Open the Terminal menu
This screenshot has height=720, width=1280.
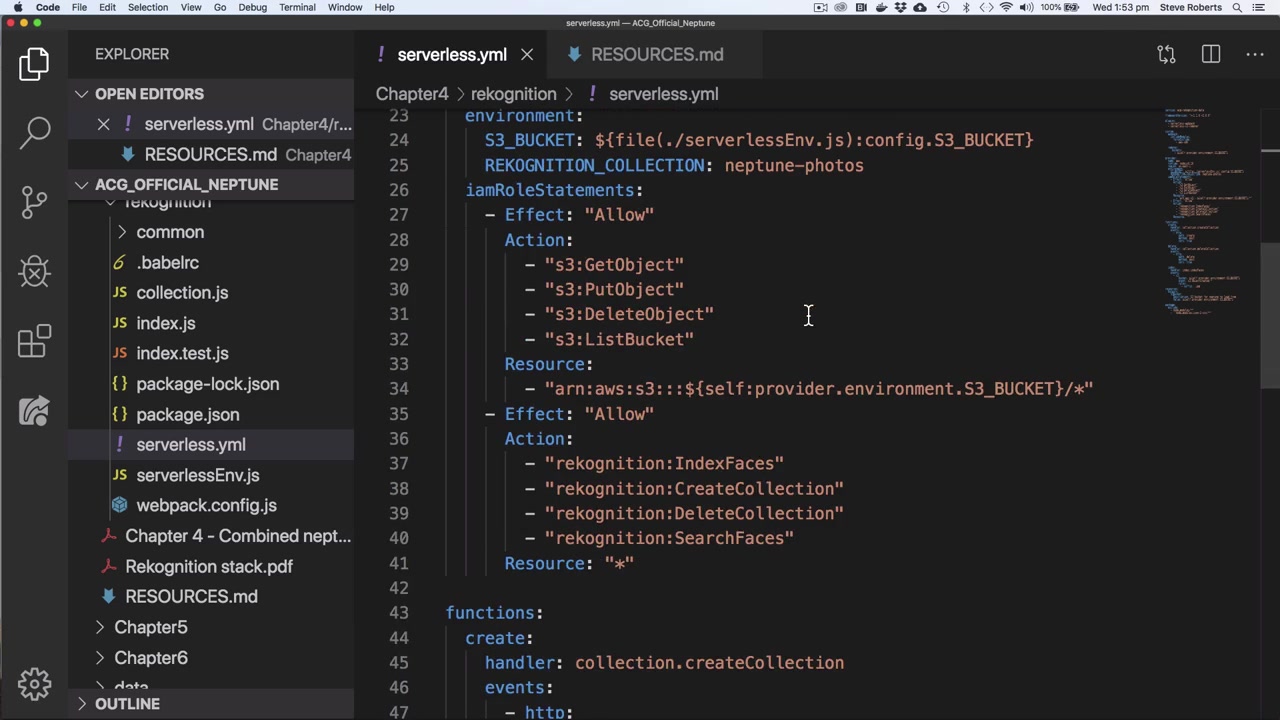pos(297,7)
